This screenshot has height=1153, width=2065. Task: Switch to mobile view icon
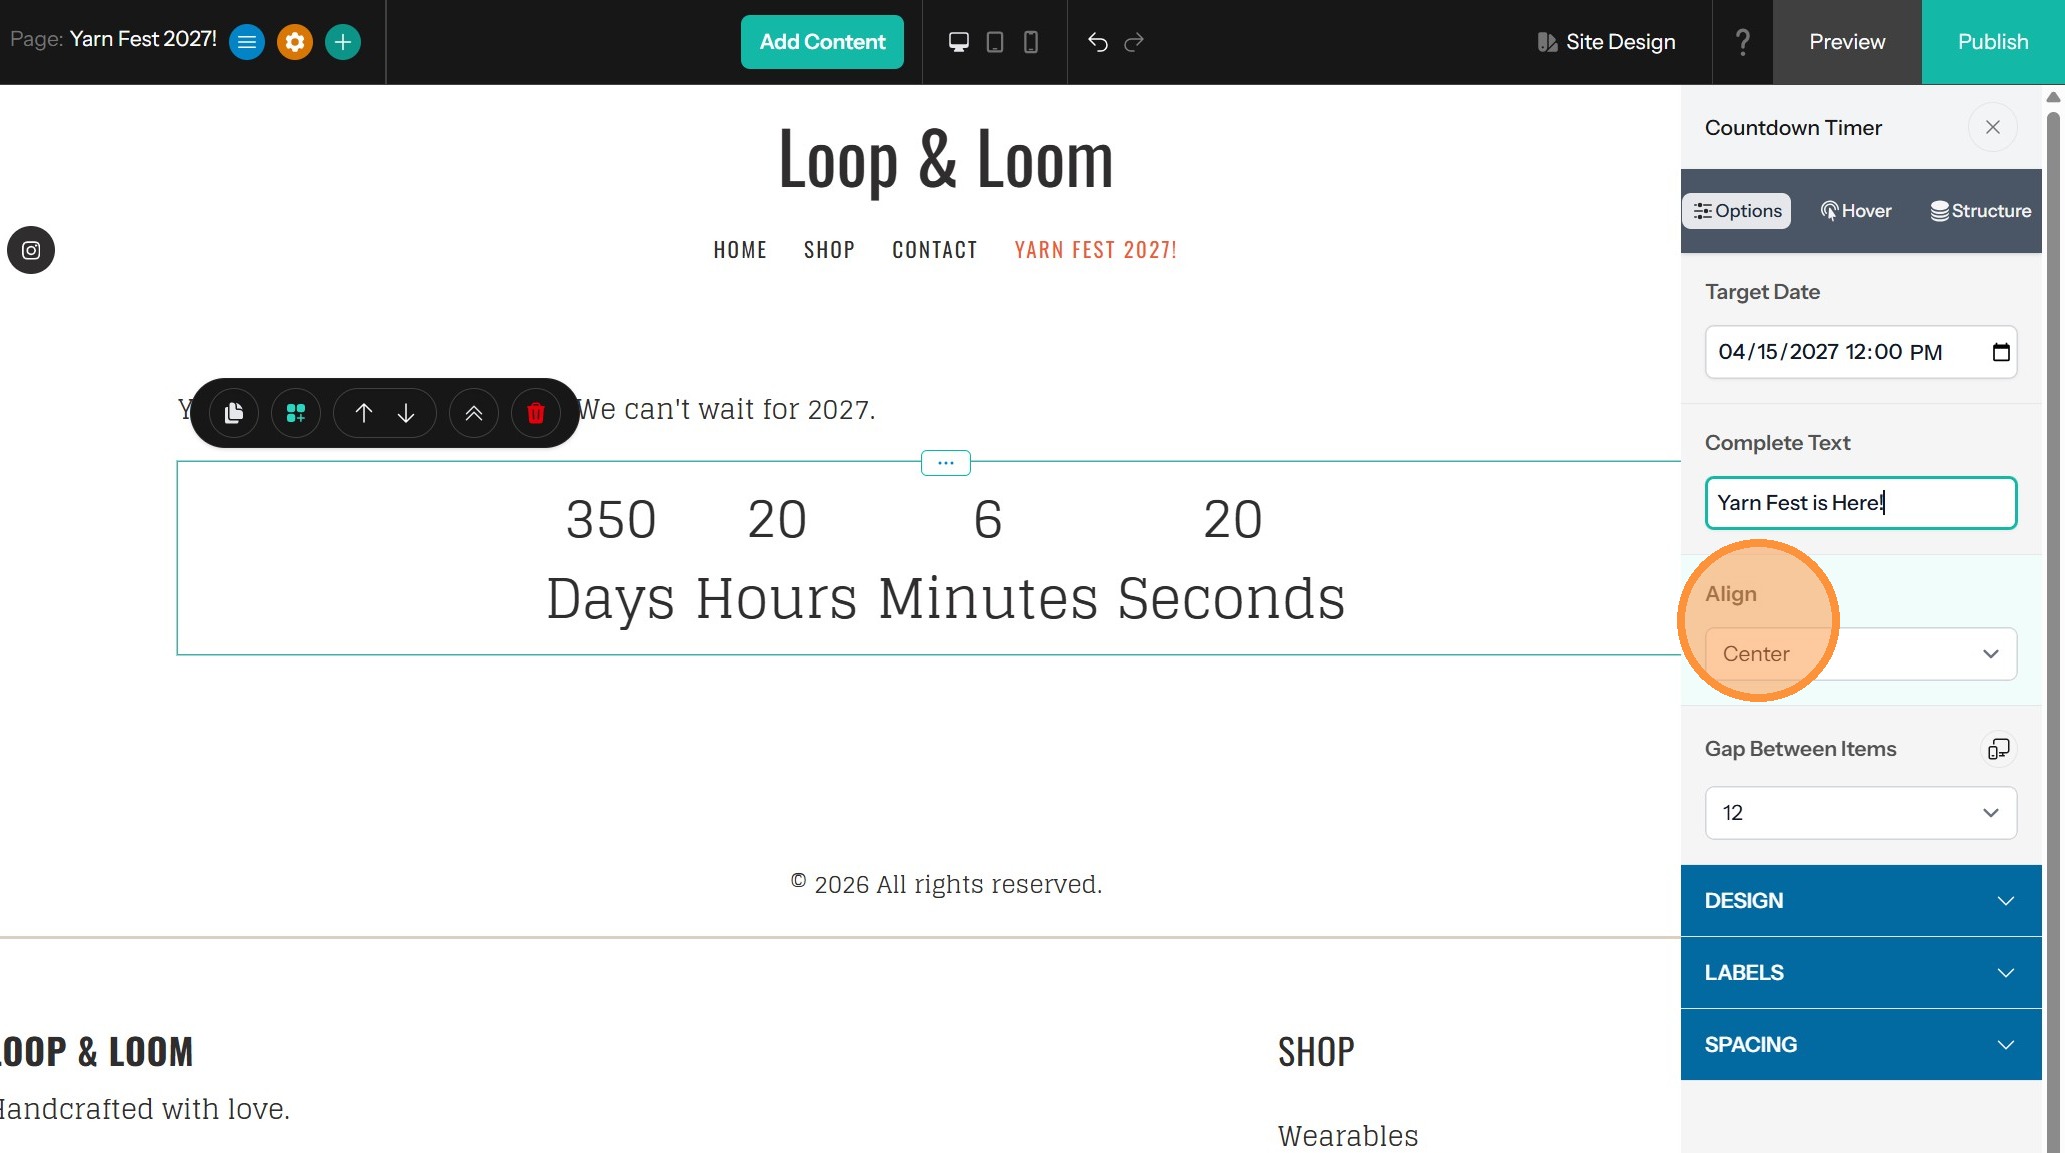[x=1031, y=42]
